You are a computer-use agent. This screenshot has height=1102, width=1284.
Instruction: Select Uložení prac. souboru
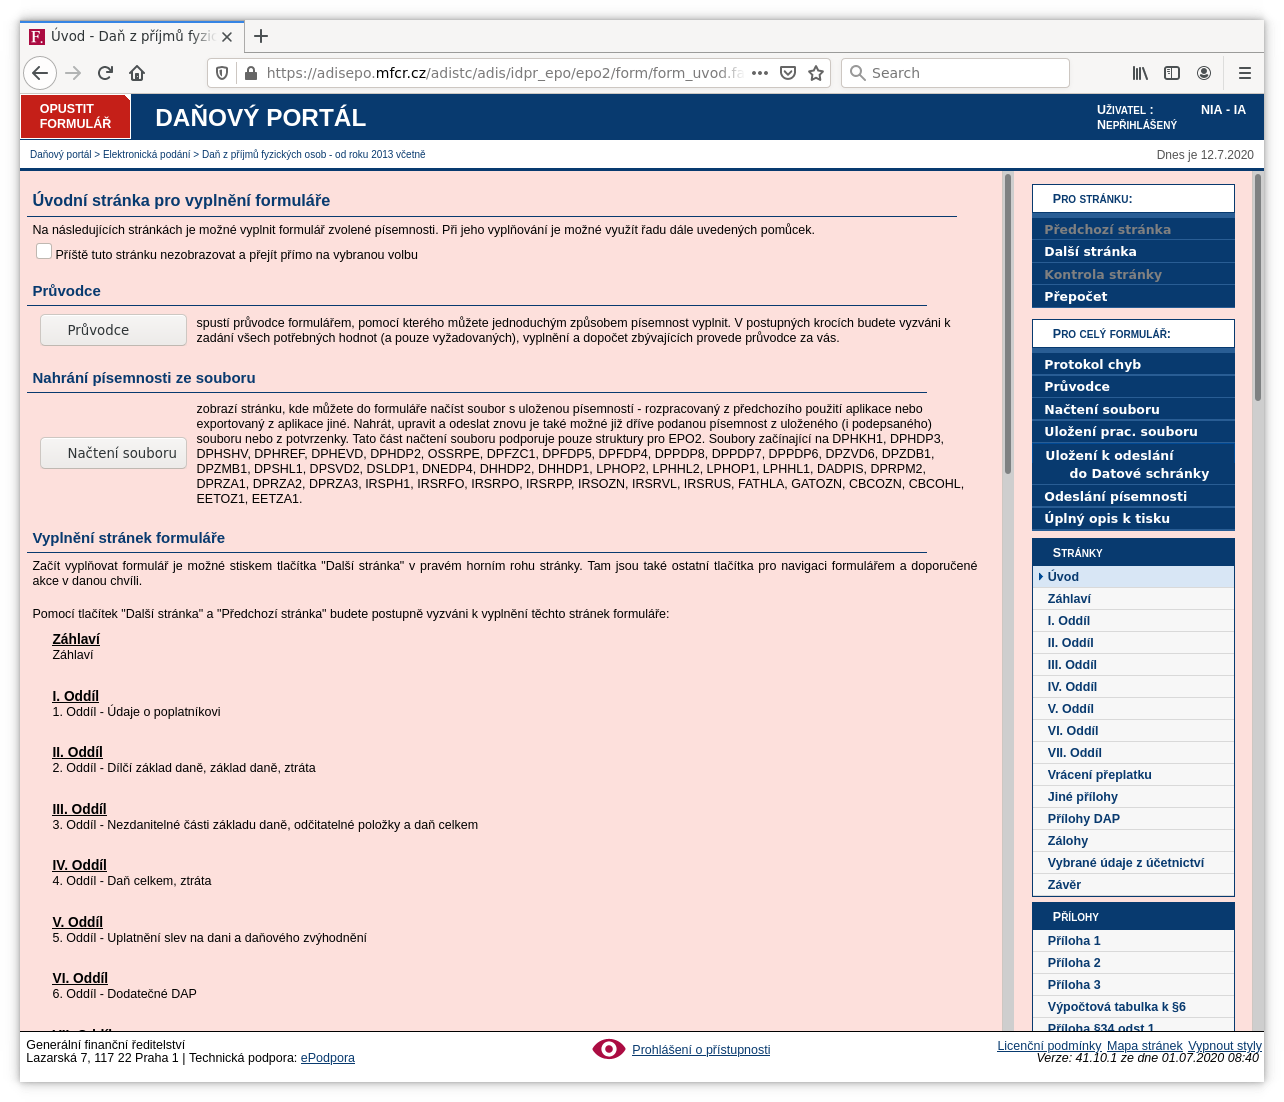(1133, 432)
